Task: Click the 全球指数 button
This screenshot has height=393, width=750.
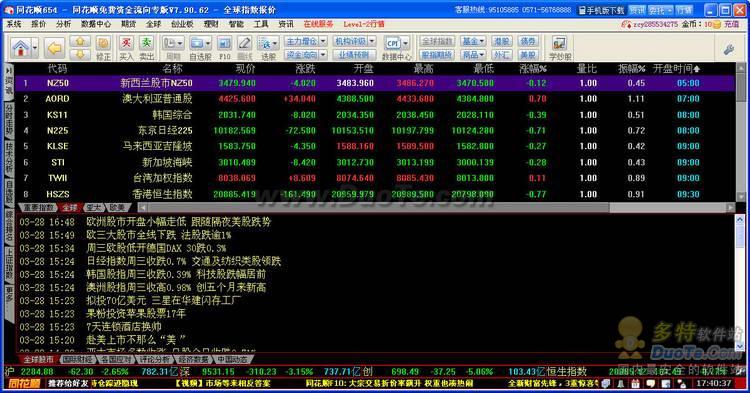Action: point(437,42)
